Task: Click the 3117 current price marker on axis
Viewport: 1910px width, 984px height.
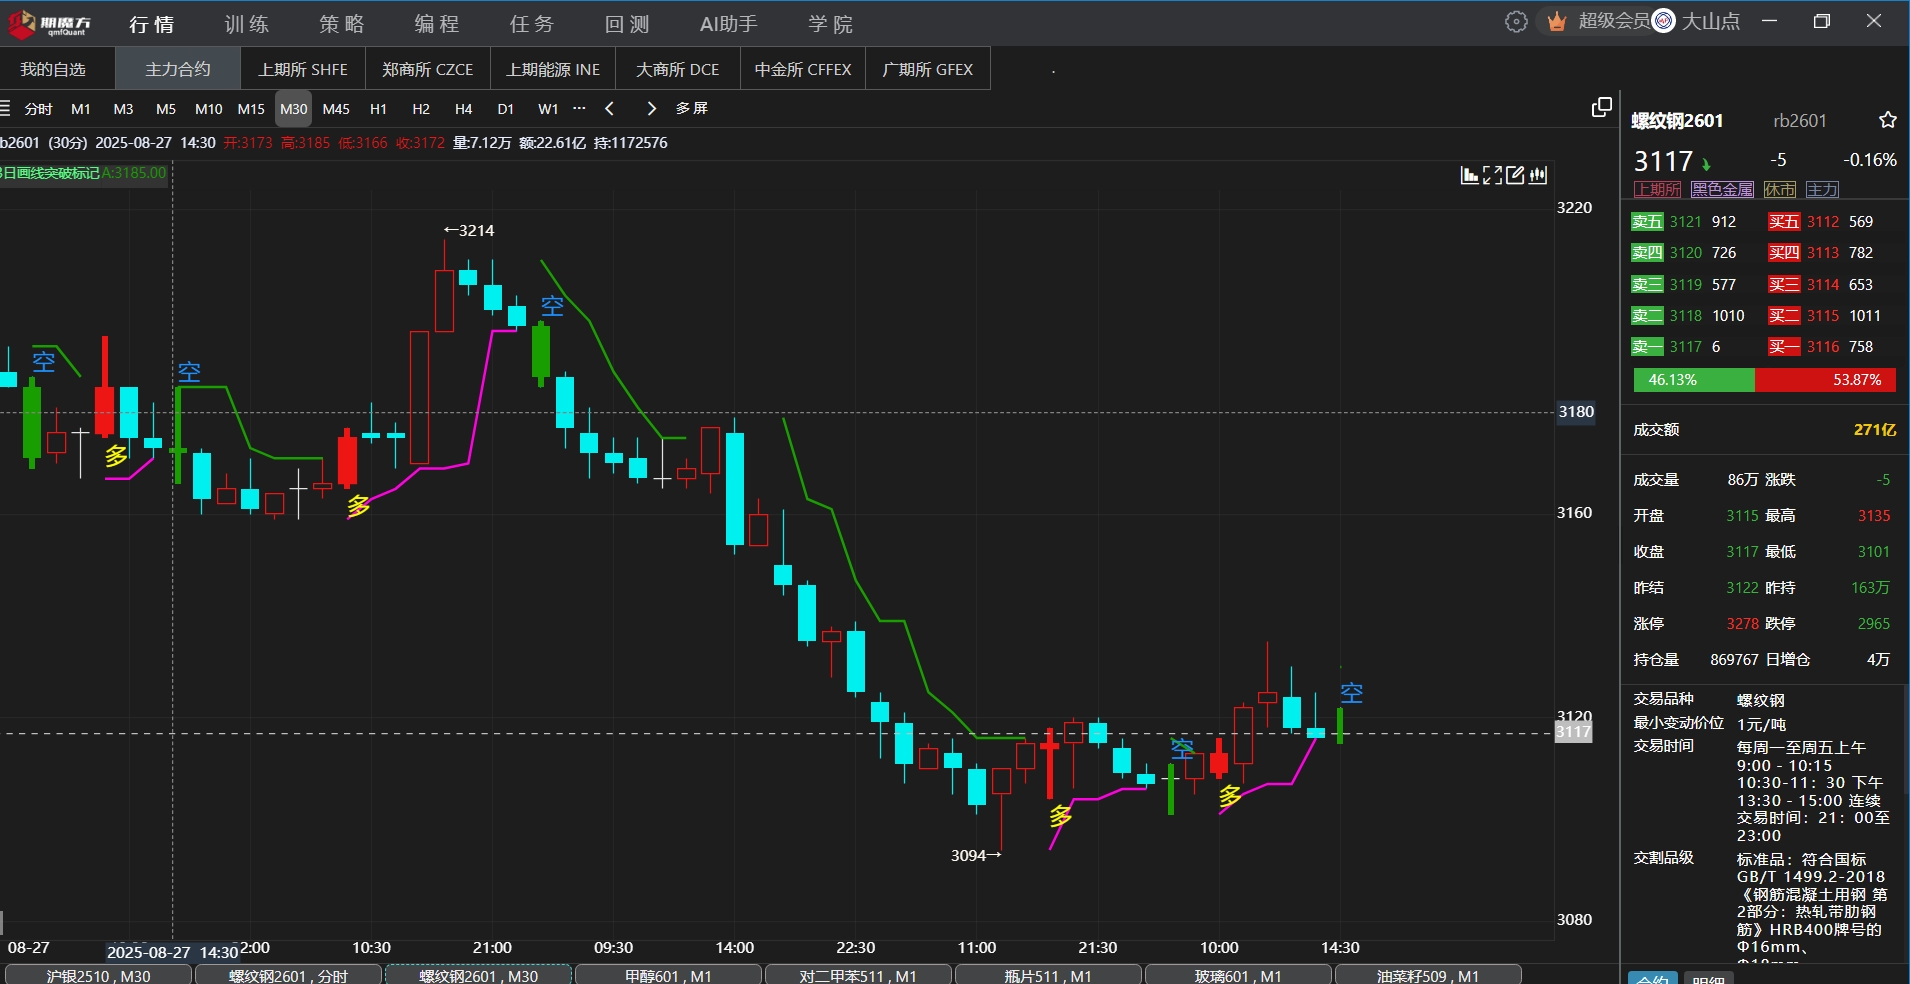Action: 1573,732
